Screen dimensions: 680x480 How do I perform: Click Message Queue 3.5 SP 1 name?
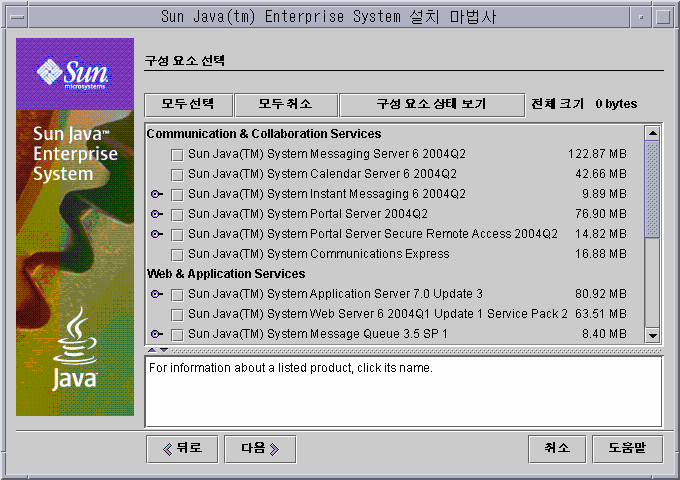[317, 334]
